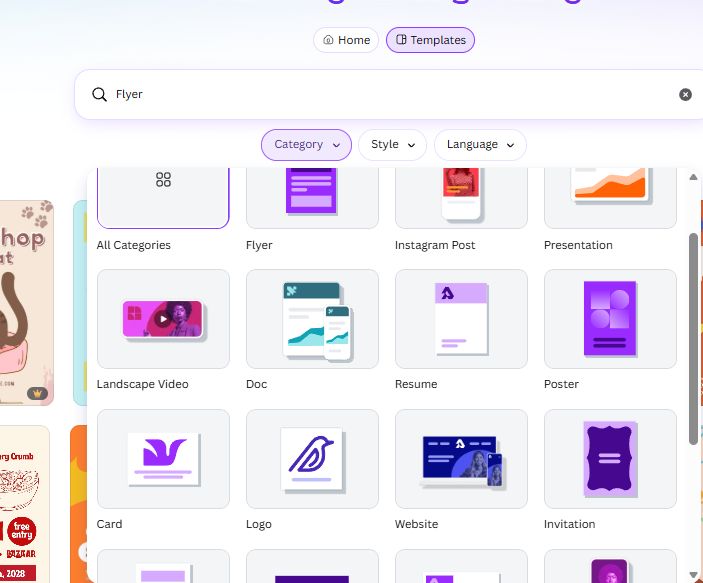Collapse the Category dropdown
Image resolution: width=703 pixels, height=583 pixels.
point(306,144)
